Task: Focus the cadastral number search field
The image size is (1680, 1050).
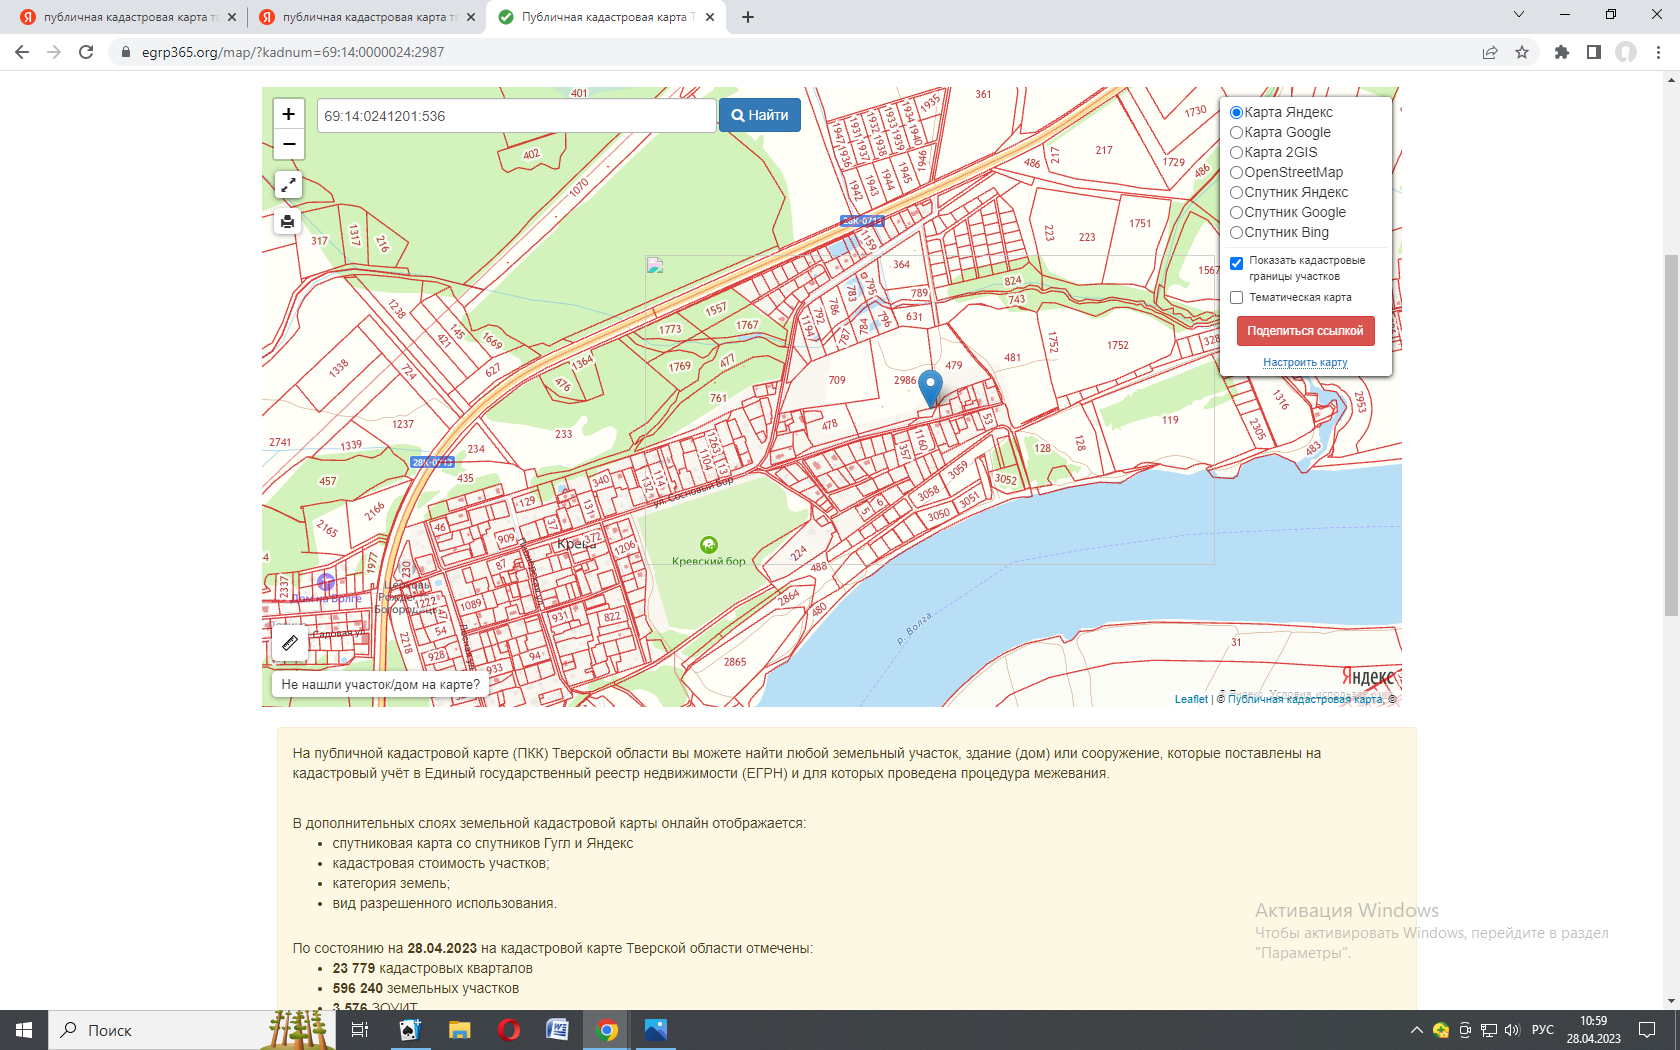Action: tap(516, 116)
